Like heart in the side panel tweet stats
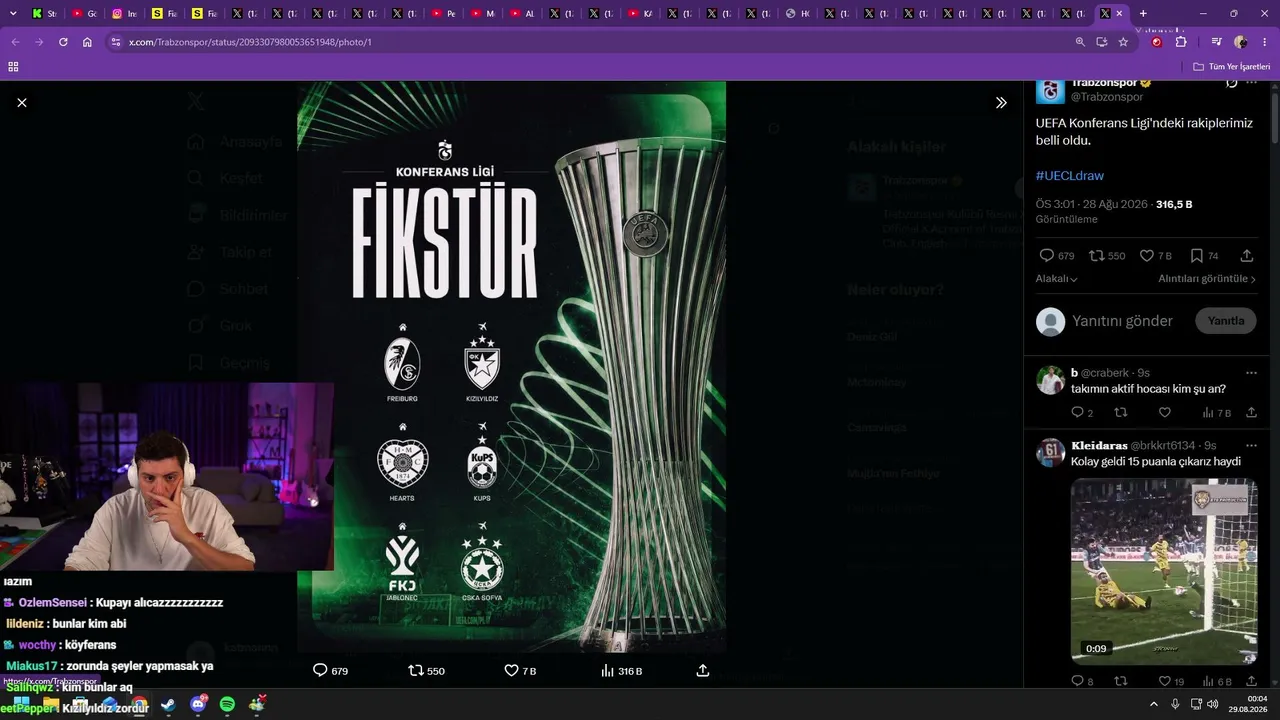1280x720 pixels. pos(1147,255)
